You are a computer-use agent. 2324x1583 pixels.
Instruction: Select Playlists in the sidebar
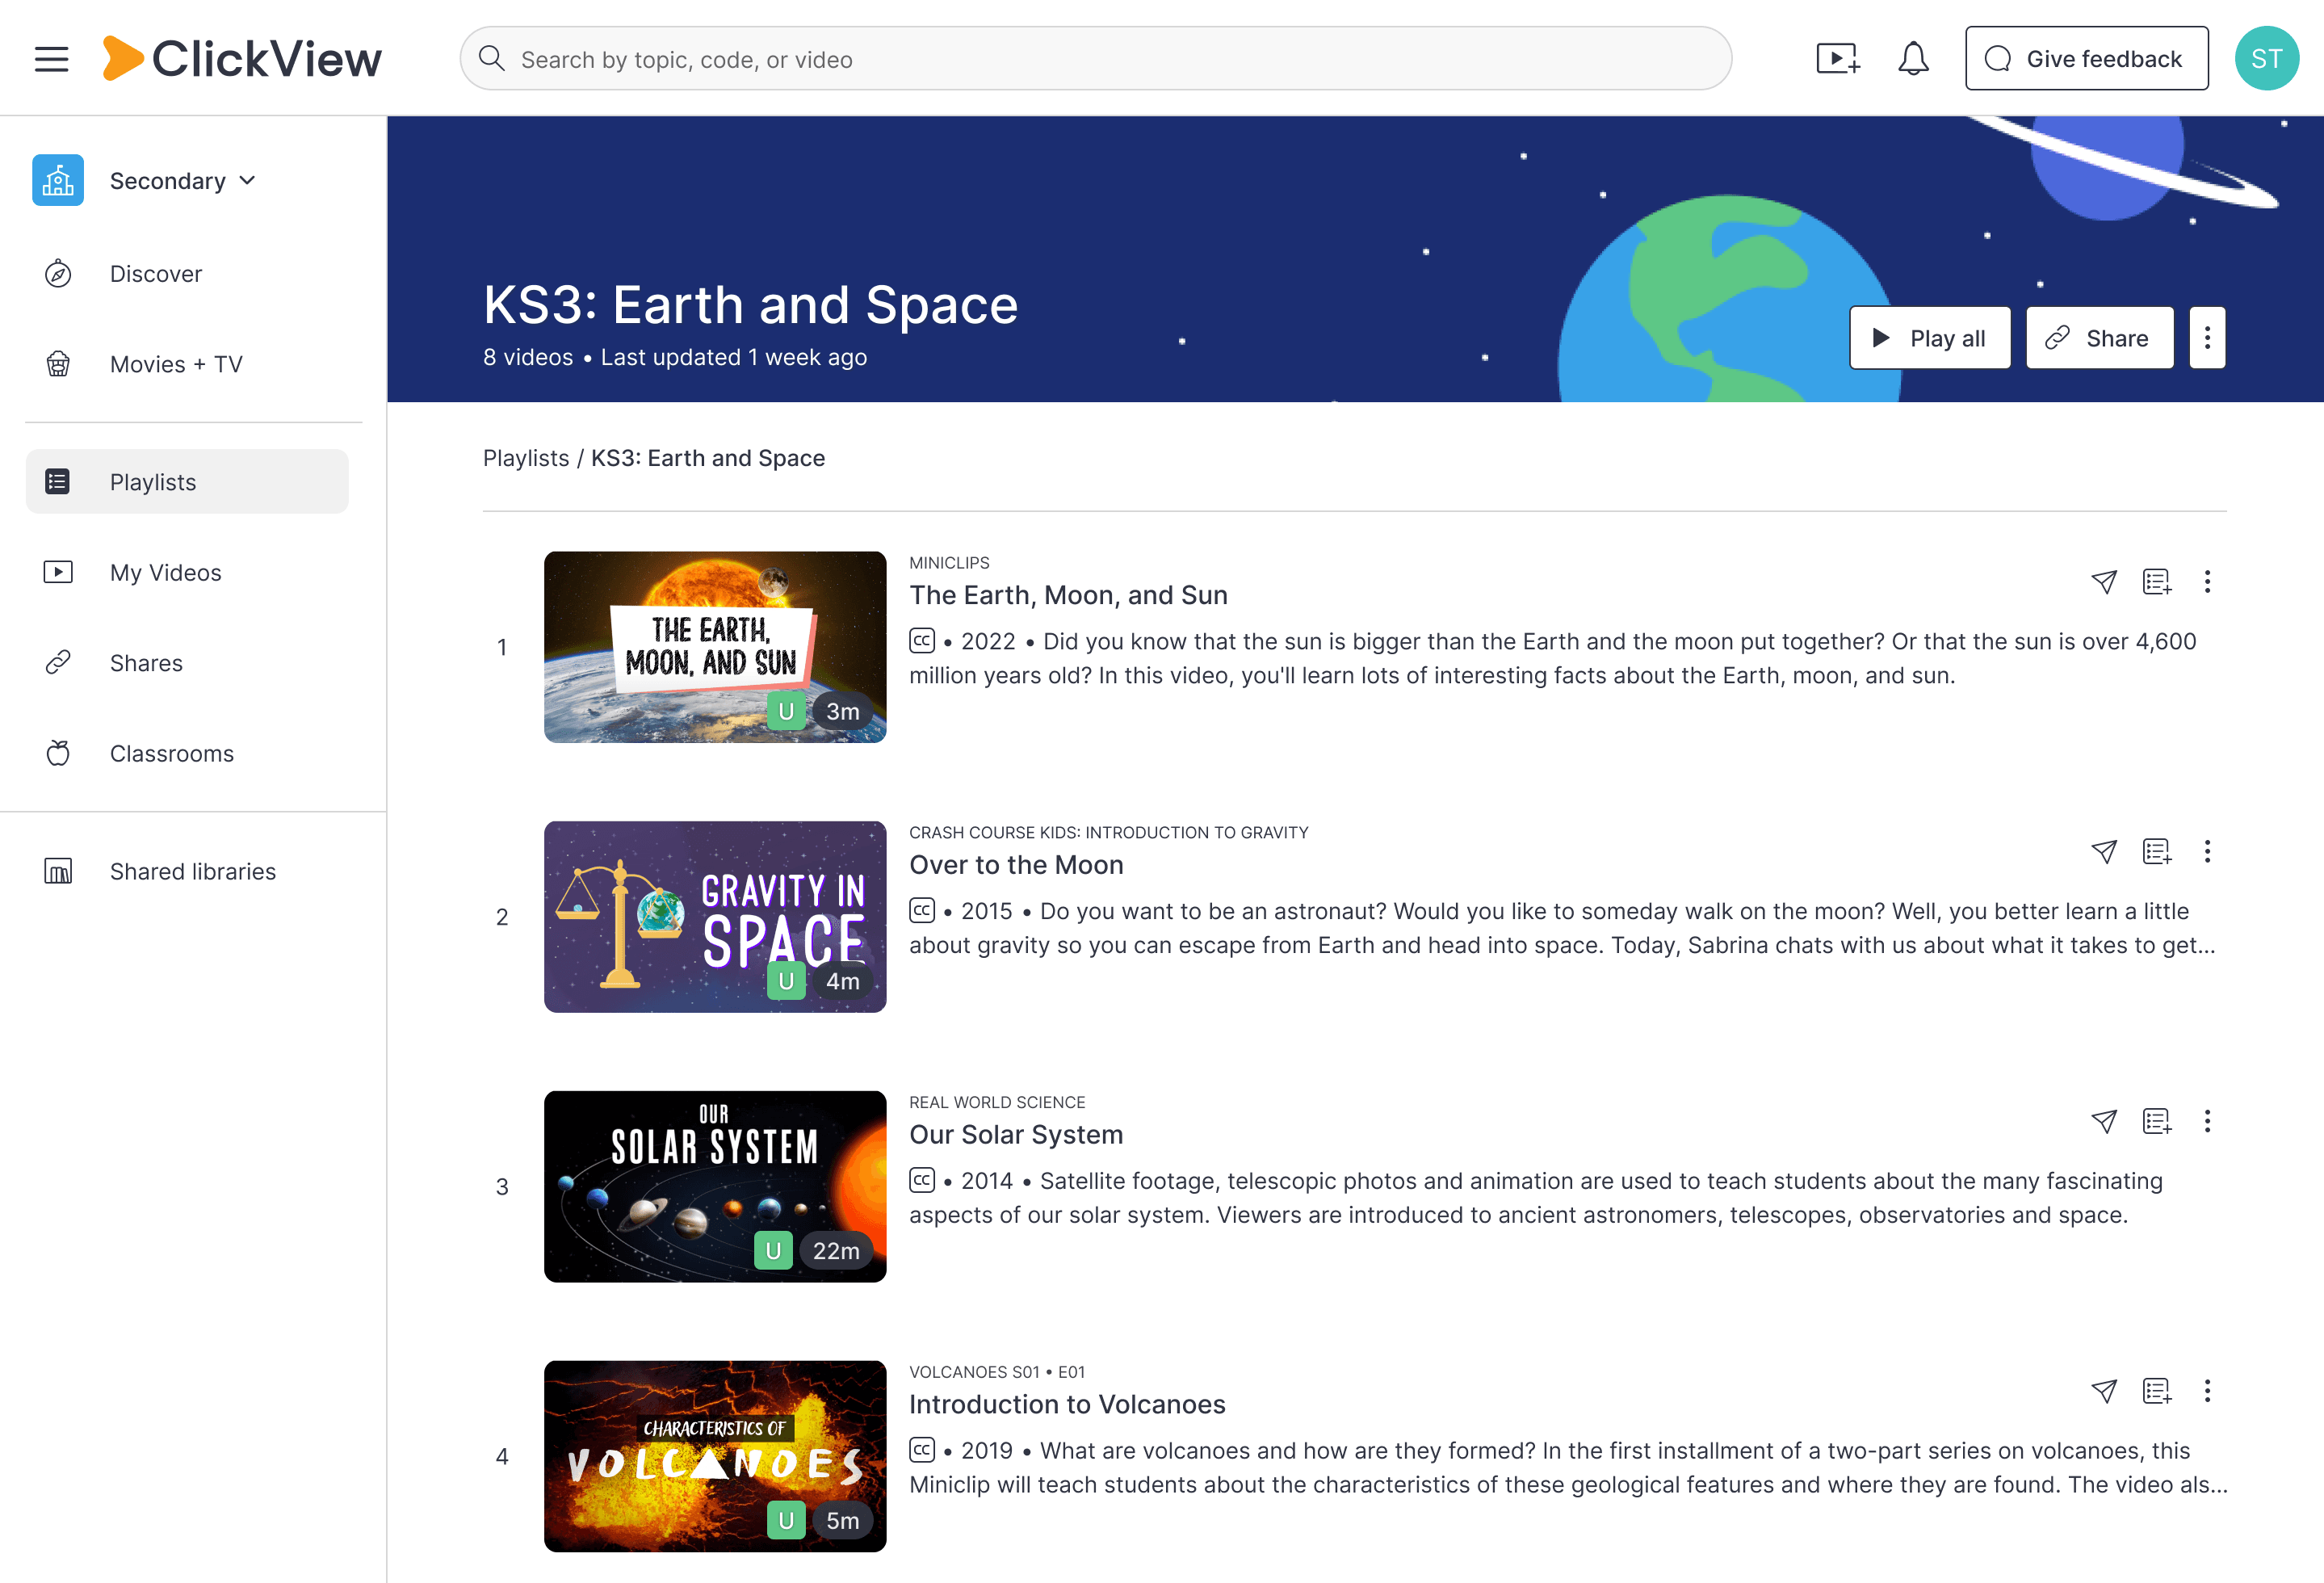[187, 482]
